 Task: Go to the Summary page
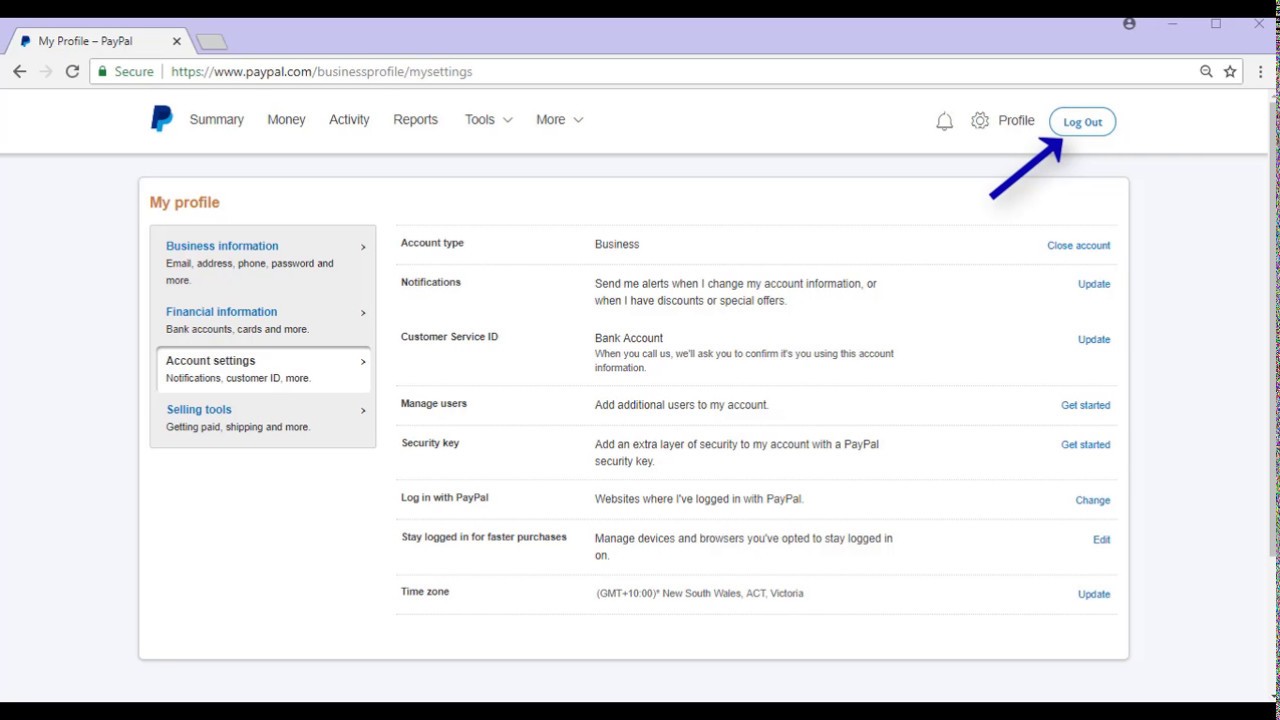216,119
